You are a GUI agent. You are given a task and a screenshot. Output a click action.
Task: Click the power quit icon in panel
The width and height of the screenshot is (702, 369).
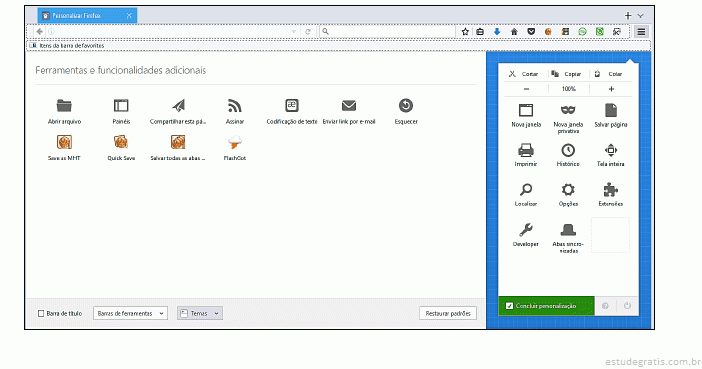point(627,306)
